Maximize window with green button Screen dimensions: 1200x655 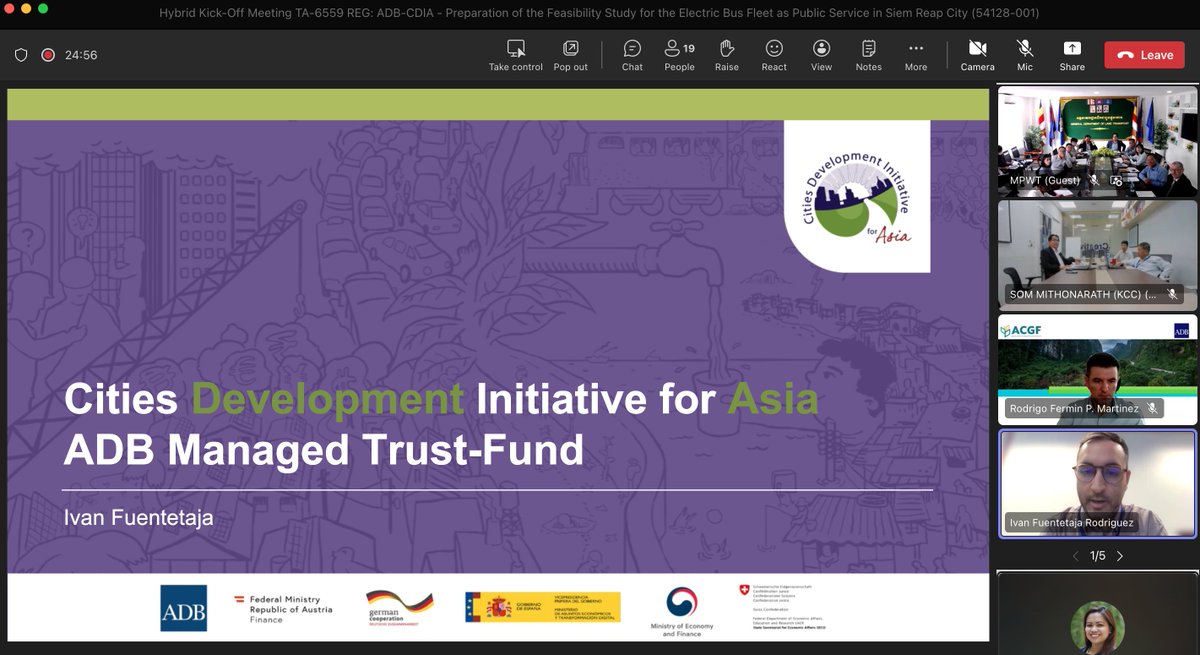click(x=44, y=8)
